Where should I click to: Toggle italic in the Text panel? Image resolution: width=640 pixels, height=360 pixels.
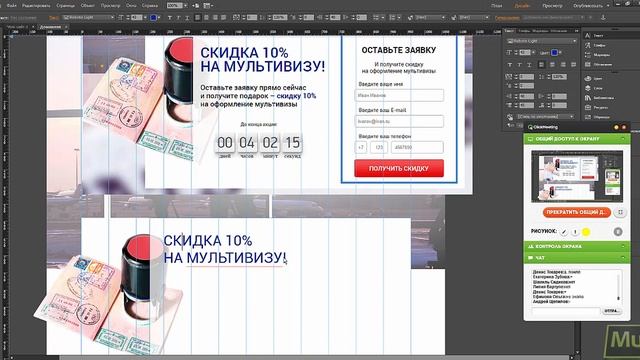[x=520, y=65]
